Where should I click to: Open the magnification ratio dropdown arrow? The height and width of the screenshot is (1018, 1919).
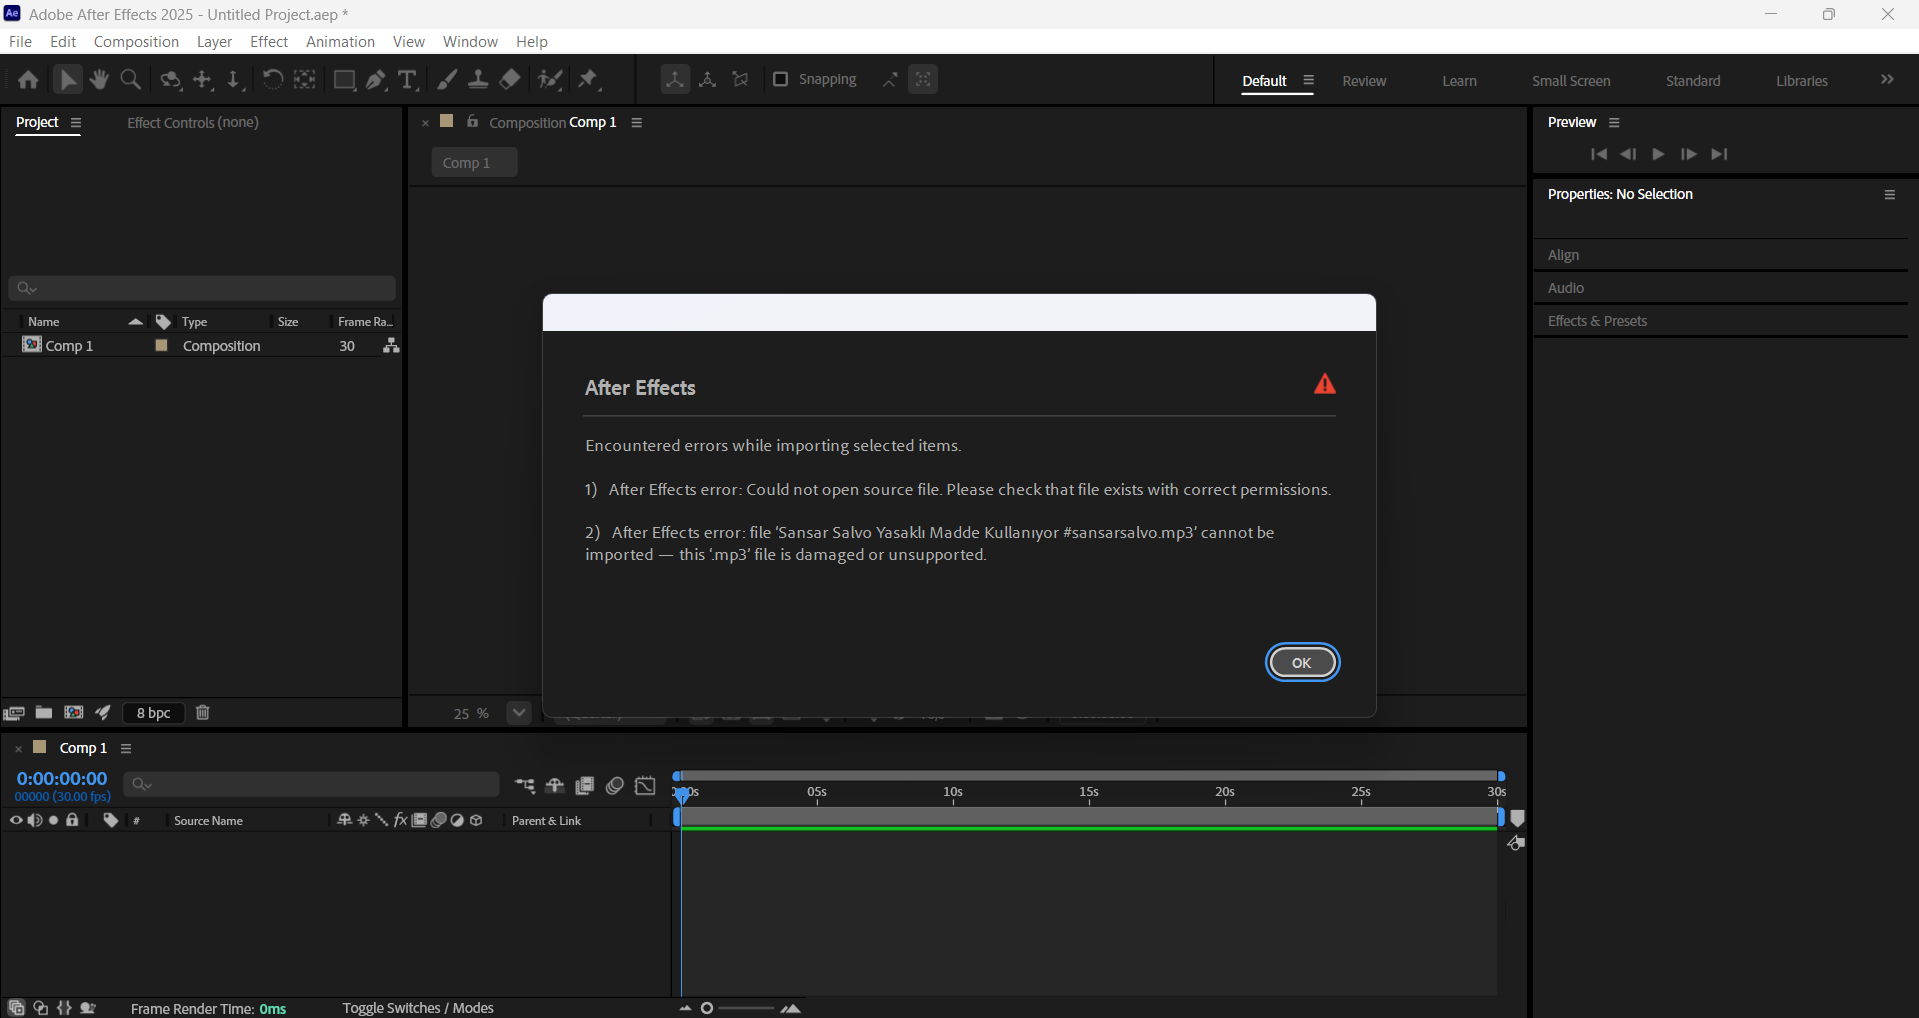[518, 713]
